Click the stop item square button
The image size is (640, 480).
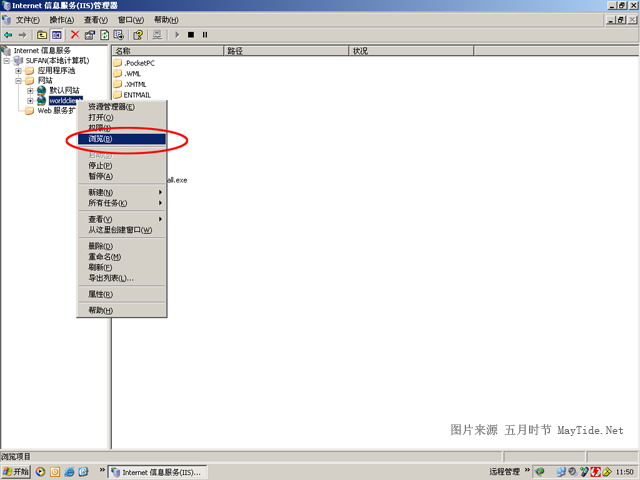pyautogui.click(x=191, y=35)
